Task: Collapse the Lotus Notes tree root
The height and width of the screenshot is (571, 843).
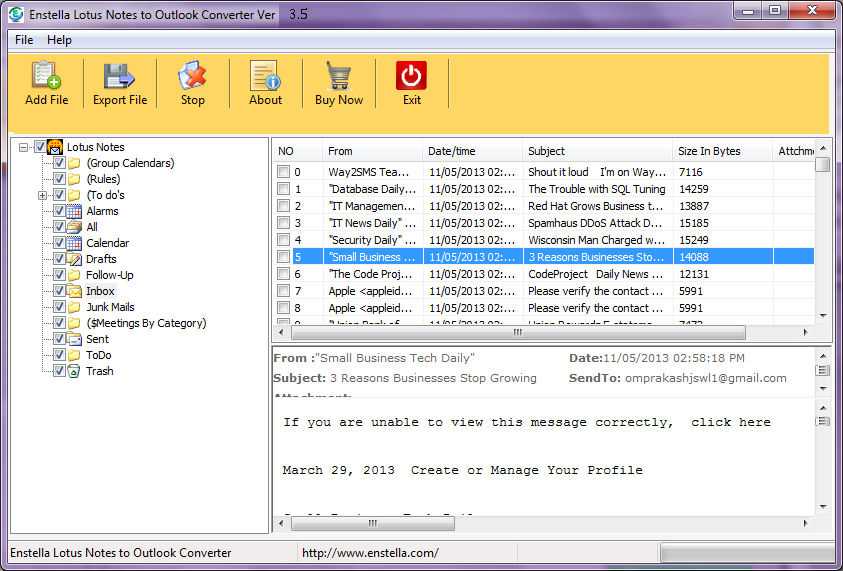Action: pos(23,147)
